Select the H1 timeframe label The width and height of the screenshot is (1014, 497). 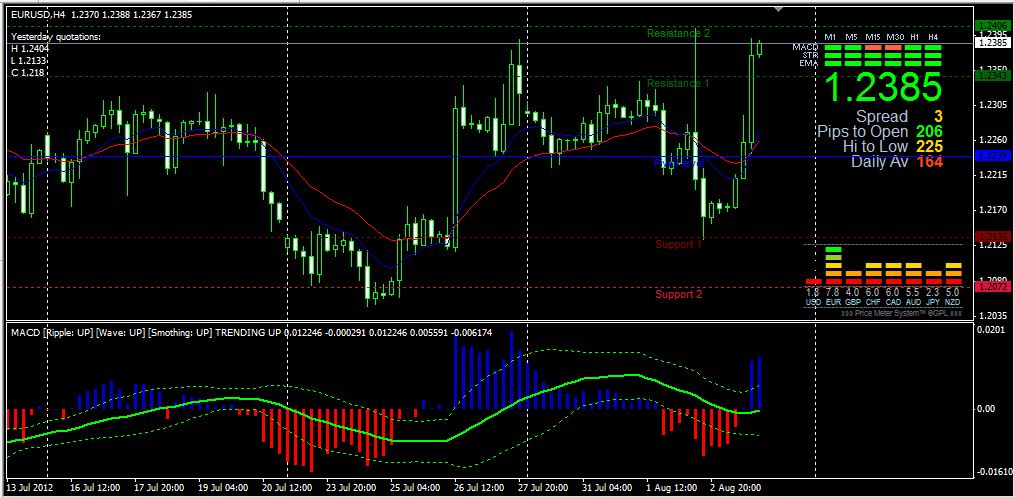pos(914,37)
